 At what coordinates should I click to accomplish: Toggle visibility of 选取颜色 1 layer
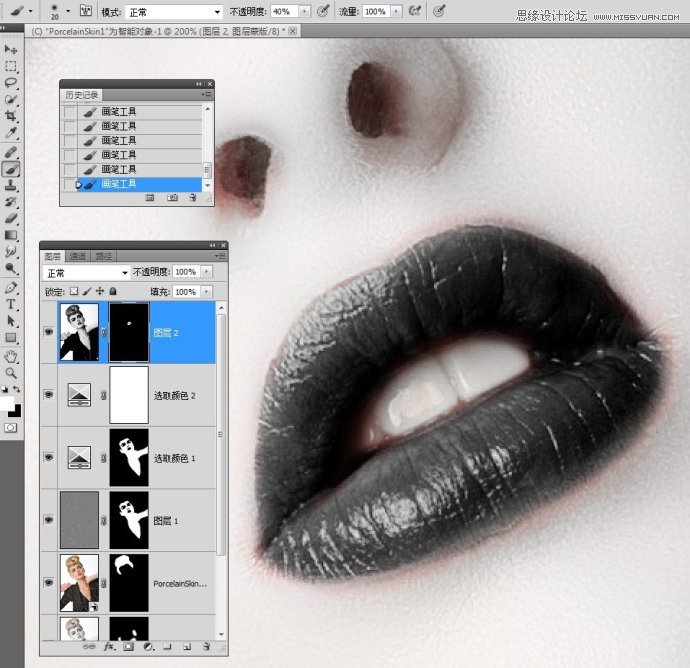[x=48, y=457]
